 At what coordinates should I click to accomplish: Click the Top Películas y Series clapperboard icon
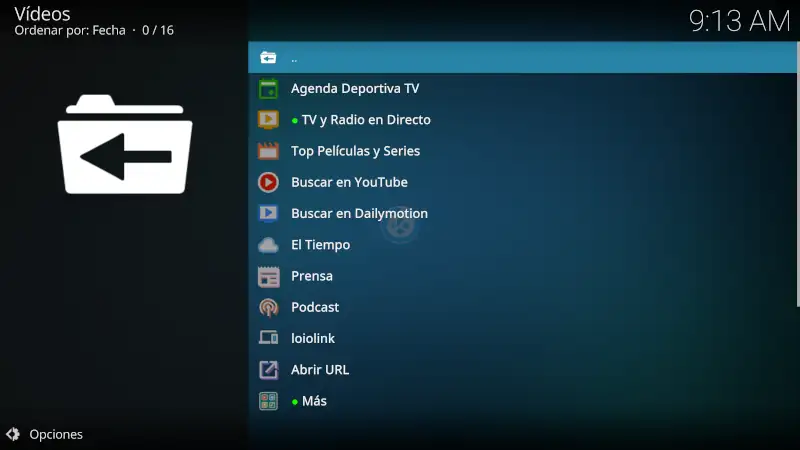click(268, 151)
